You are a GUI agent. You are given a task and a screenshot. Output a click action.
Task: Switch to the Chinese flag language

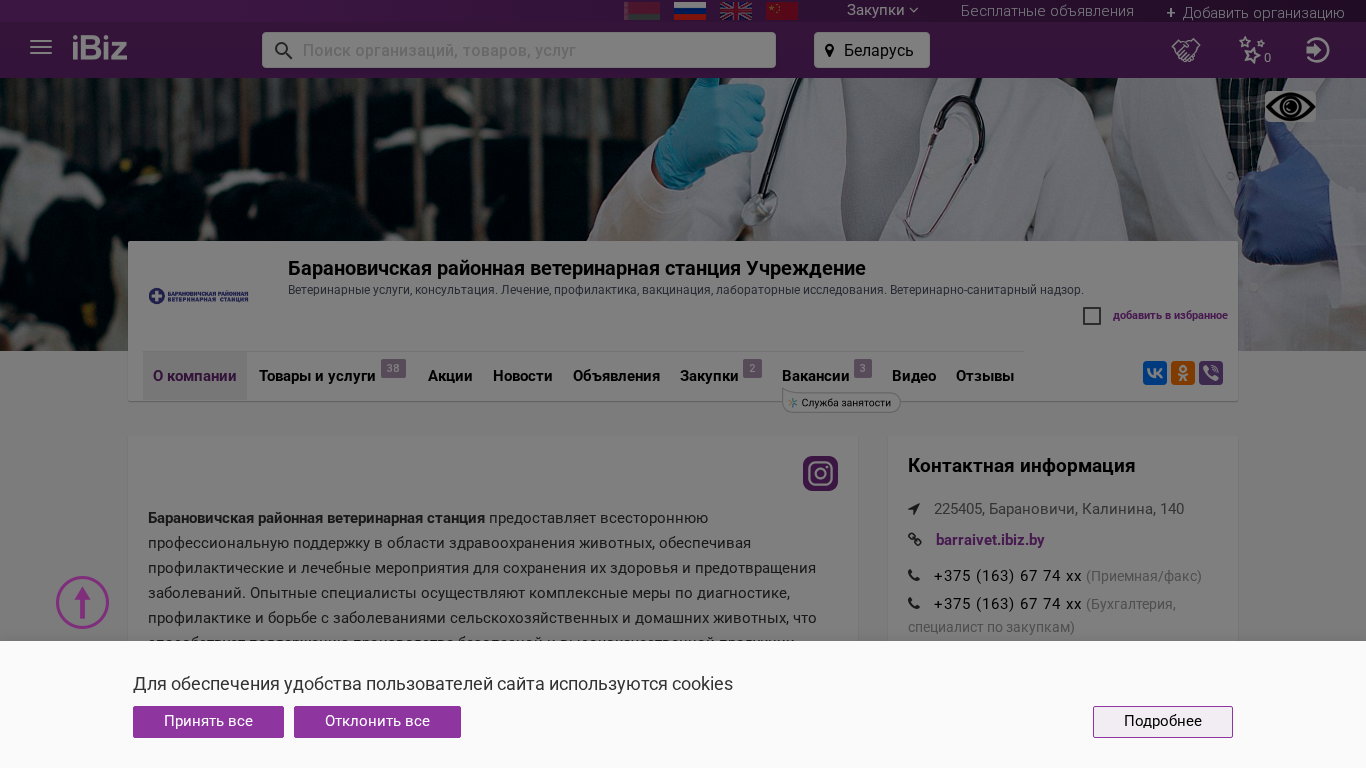click(x=782, y=11)
